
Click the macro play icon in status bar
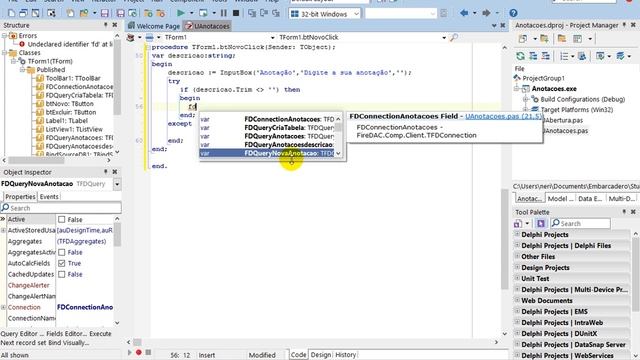(130, 352)
